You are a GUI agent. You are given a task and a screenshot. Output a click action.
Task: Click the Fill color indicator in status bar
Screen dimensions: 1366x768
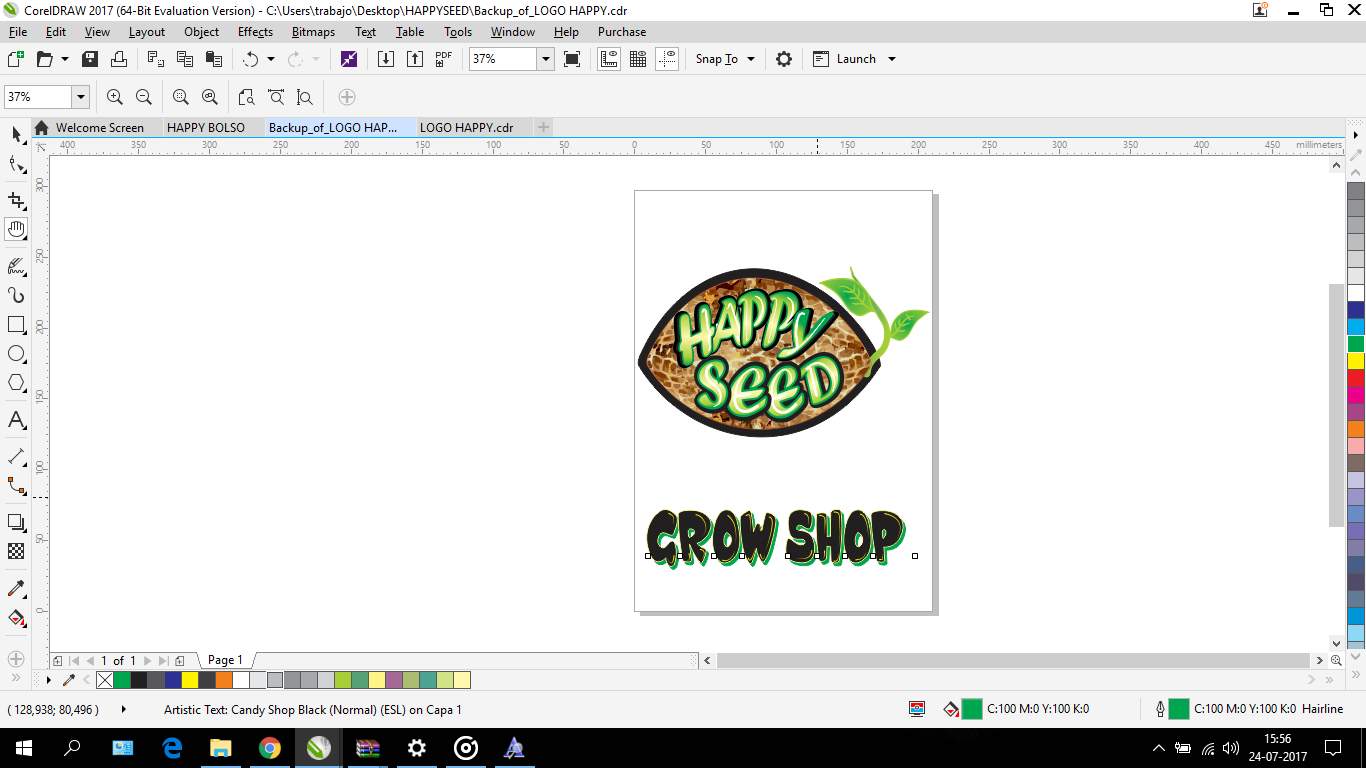(x=972, y=709)
